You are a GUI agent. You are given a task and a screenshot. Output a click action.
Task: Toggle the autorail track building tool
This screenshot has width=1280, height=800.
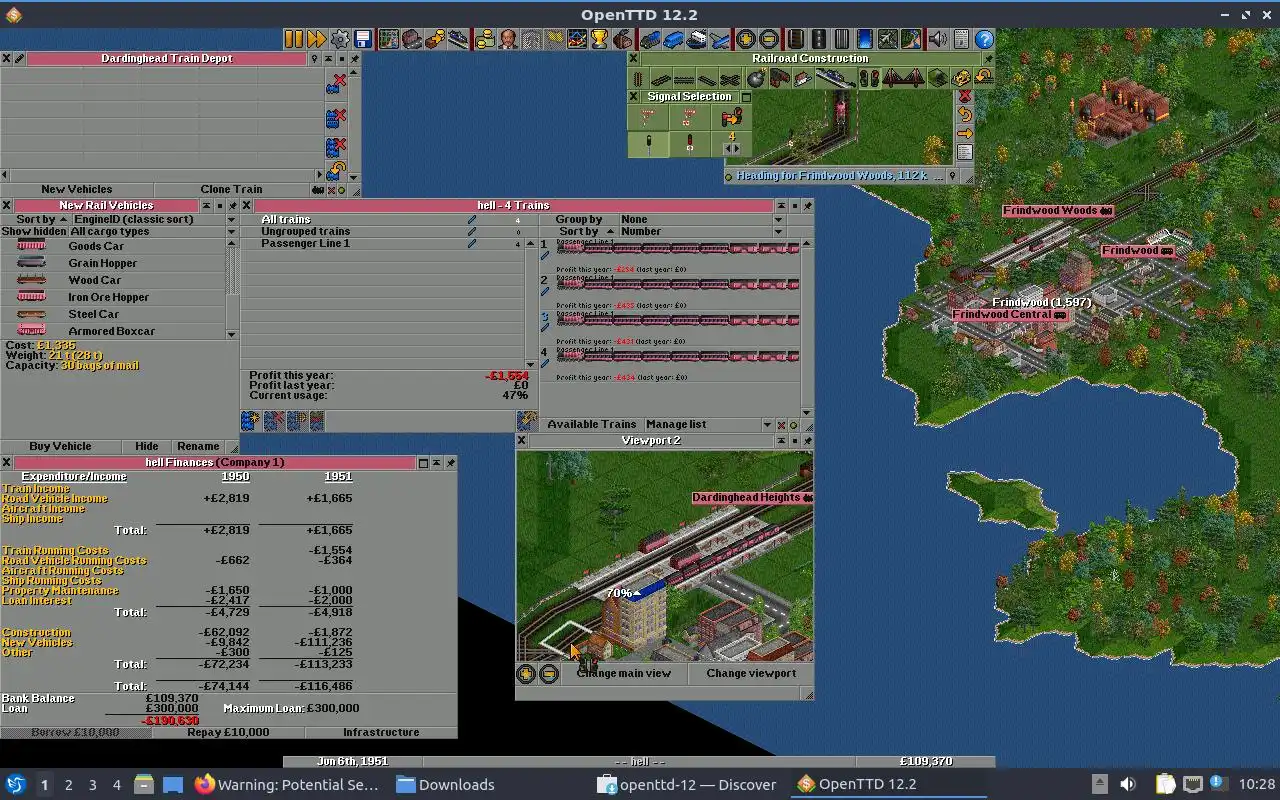(730, 78)
